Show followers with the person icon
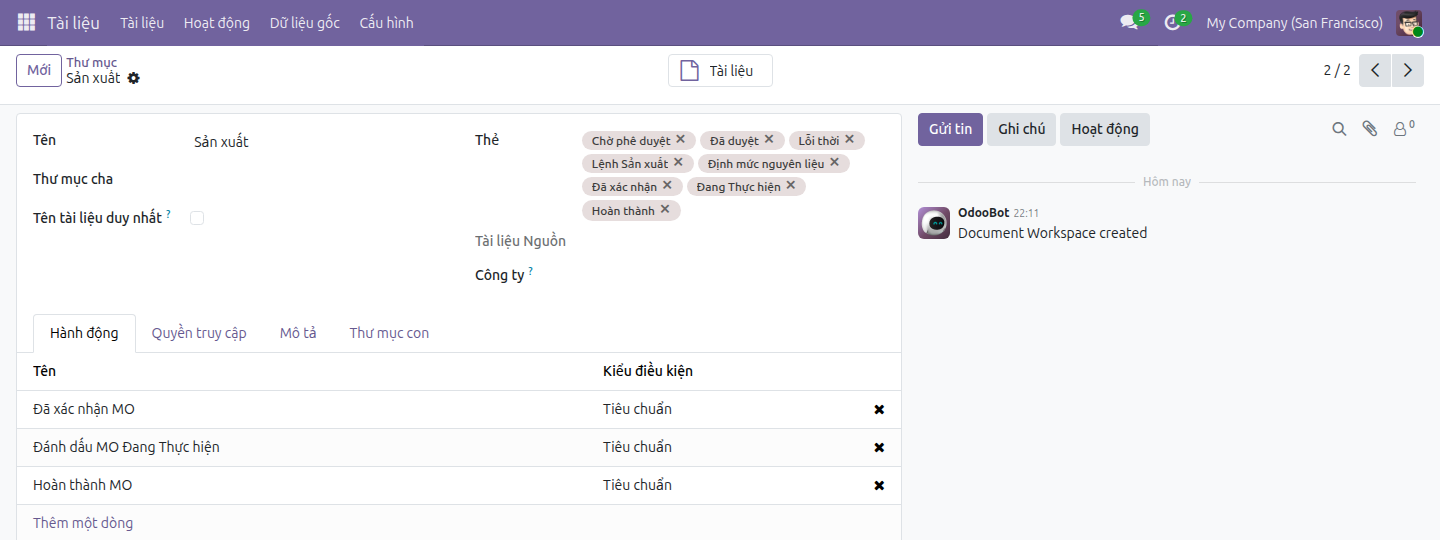 1403,129
